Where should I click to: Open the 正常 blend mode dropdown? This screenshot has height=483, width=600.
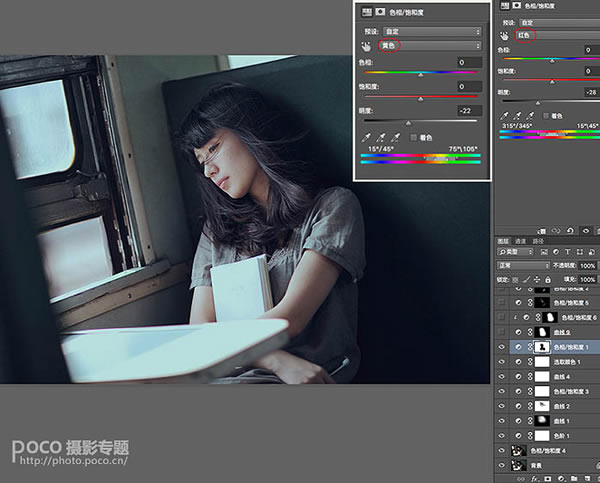click(x=523, y=265)
